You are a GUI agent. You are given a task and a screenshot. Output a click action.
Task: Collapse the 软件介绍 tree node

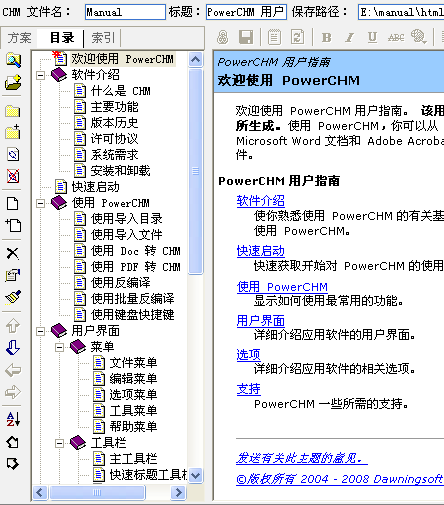tap(40, 75)
